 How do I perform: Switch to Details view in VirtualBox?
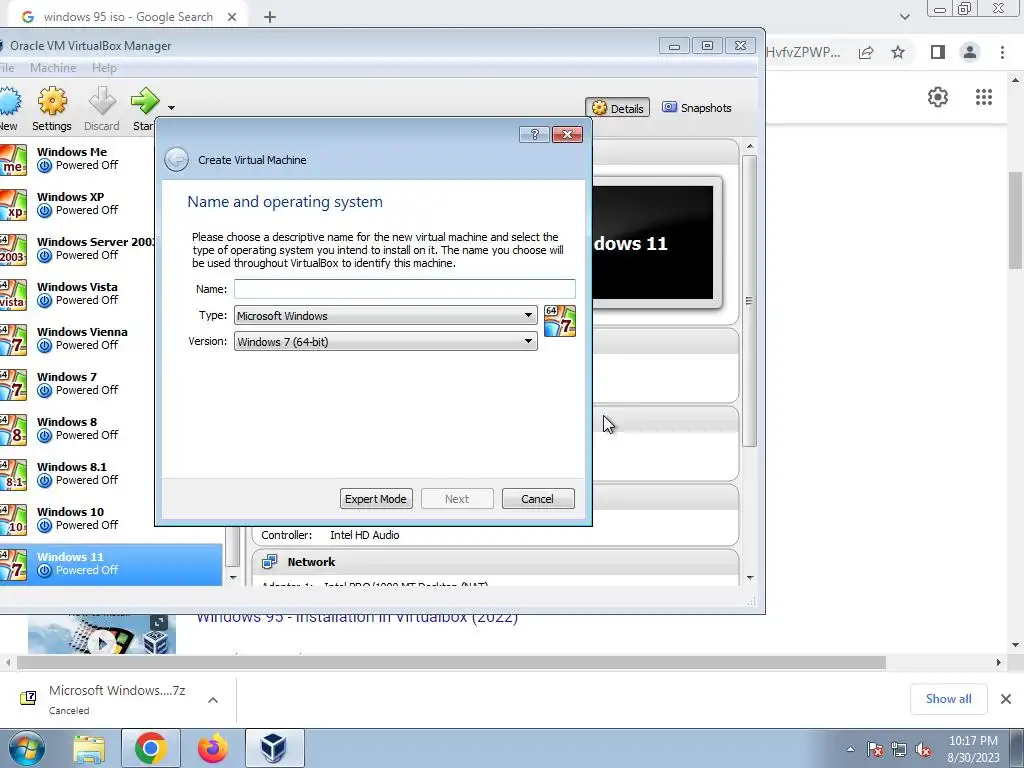point(618,108)
